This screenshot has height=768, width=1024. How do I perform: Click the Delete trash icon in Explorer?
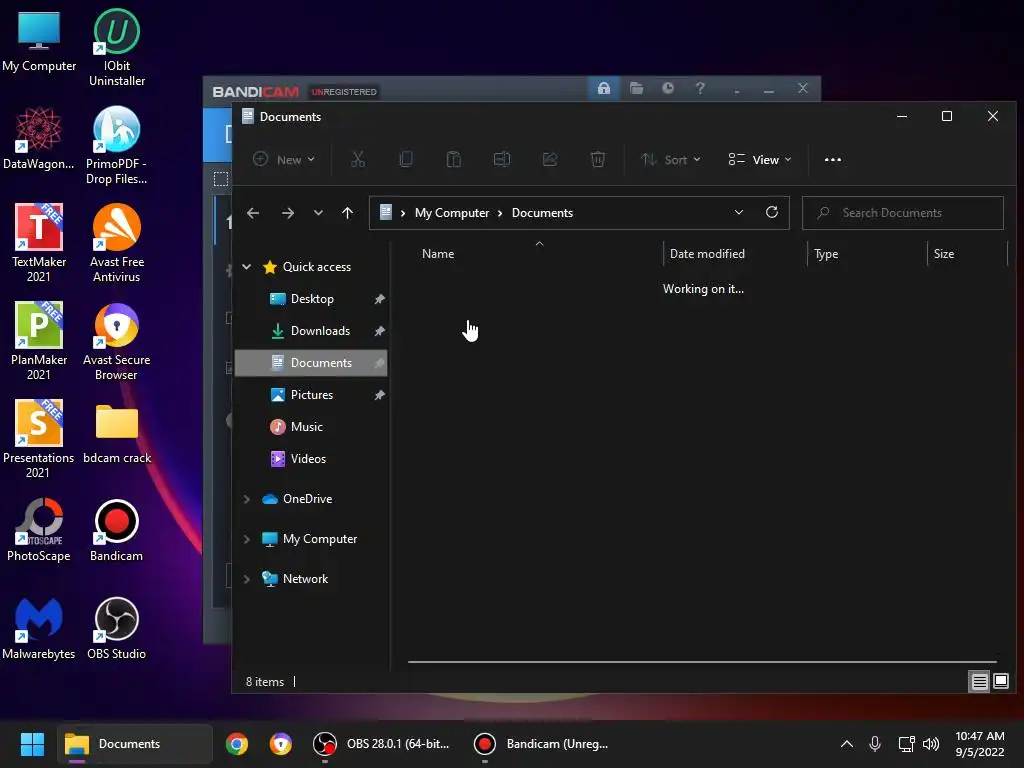pyautogui.click(x=598, y=159)
